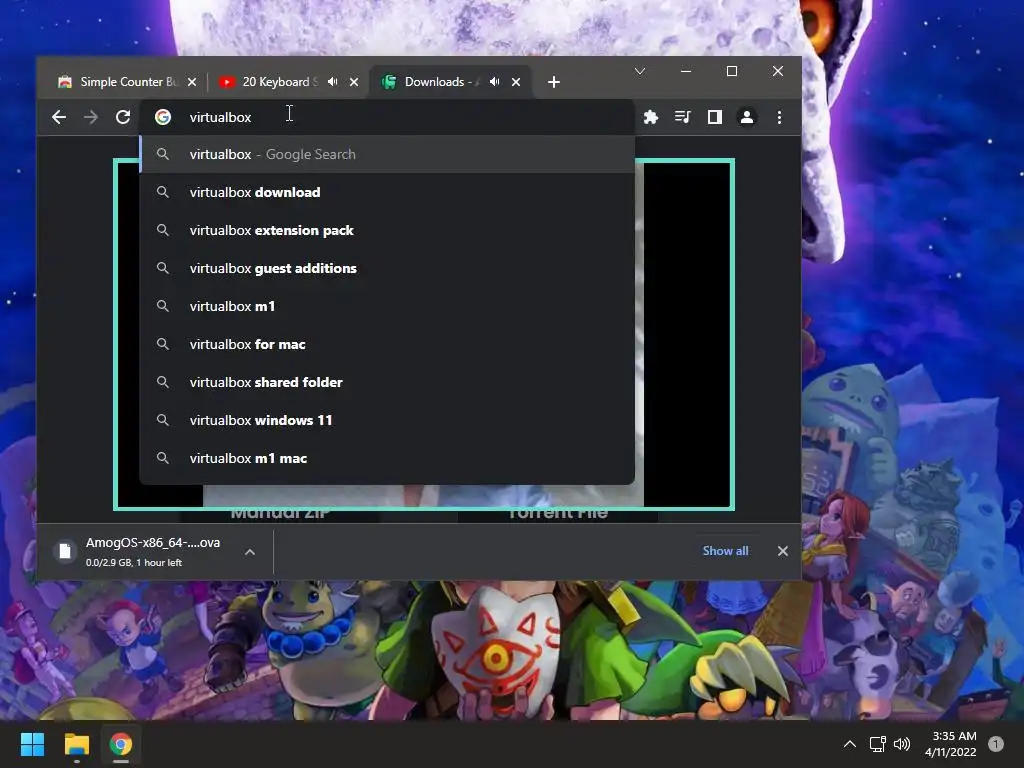Select the virtualbox download suggestion

(387, 193)
